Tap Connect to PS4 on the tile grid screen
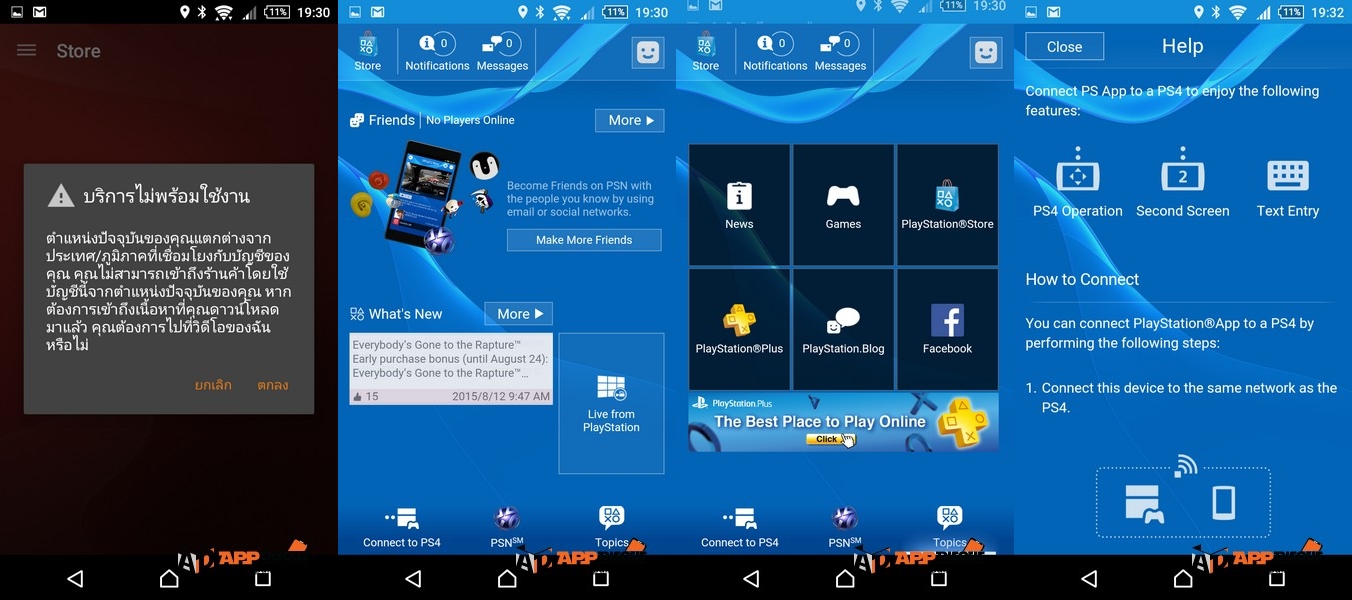Image resolution: width=1352 pixels, height=600 pixels. click(x=740, y=527)
